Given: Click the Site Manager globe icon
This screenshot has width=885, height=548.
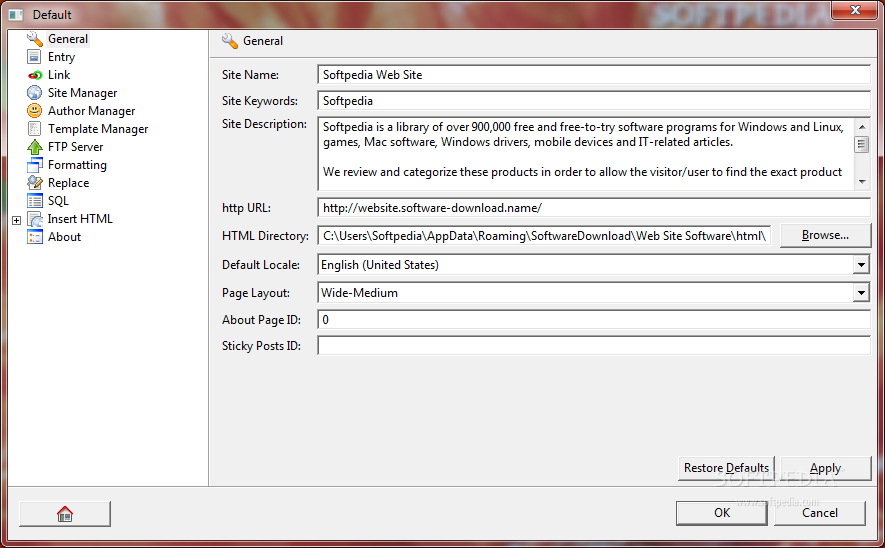Looking at the screenshot, I should [34, 93].
